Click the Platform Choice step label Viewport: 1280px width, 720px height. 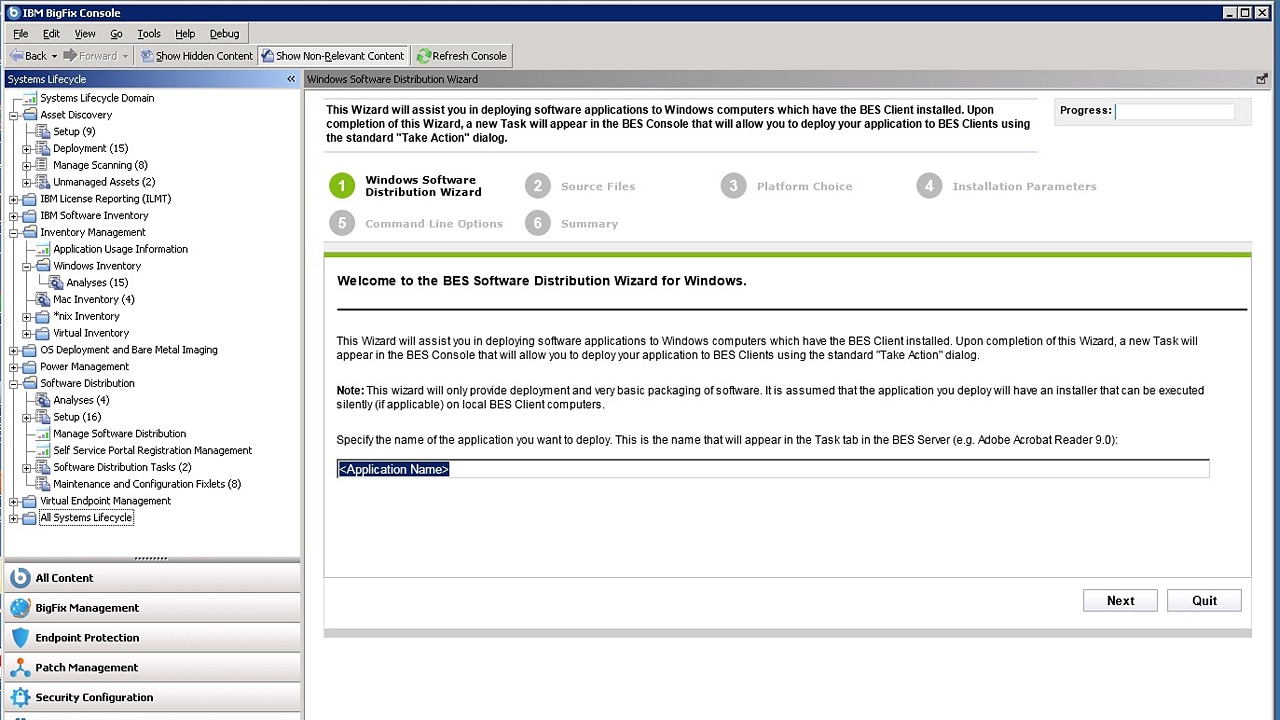pos(804,186)
